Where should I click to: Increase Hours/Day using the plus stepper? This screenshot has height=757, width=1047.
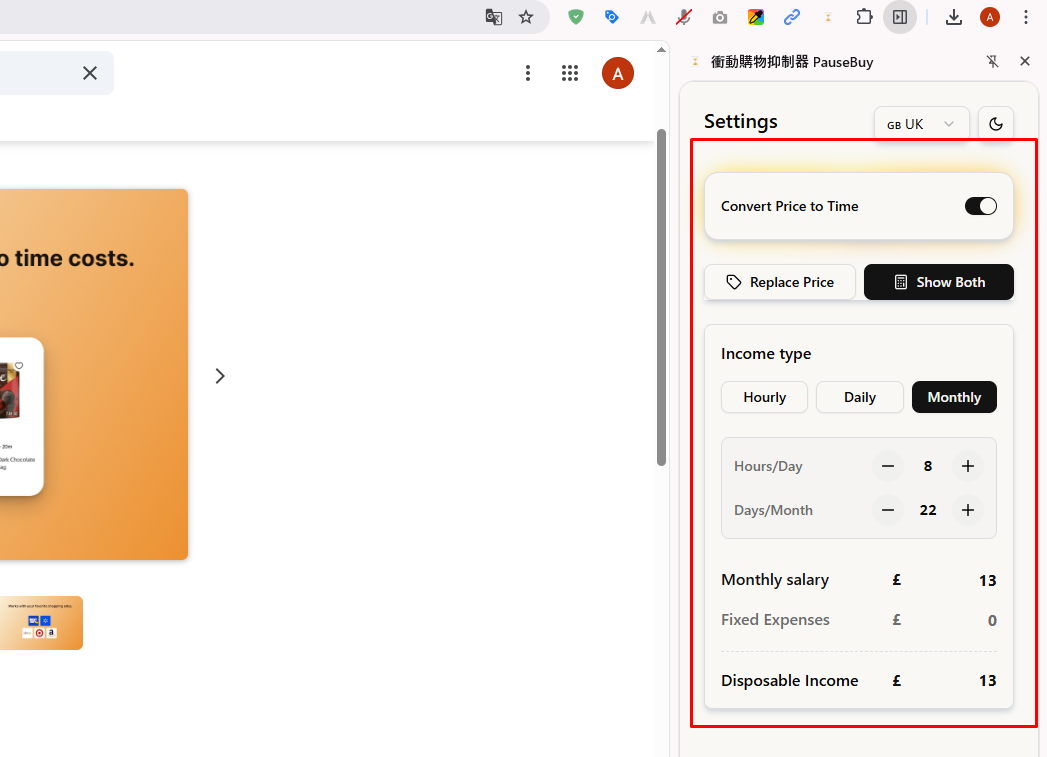[967, 465]
